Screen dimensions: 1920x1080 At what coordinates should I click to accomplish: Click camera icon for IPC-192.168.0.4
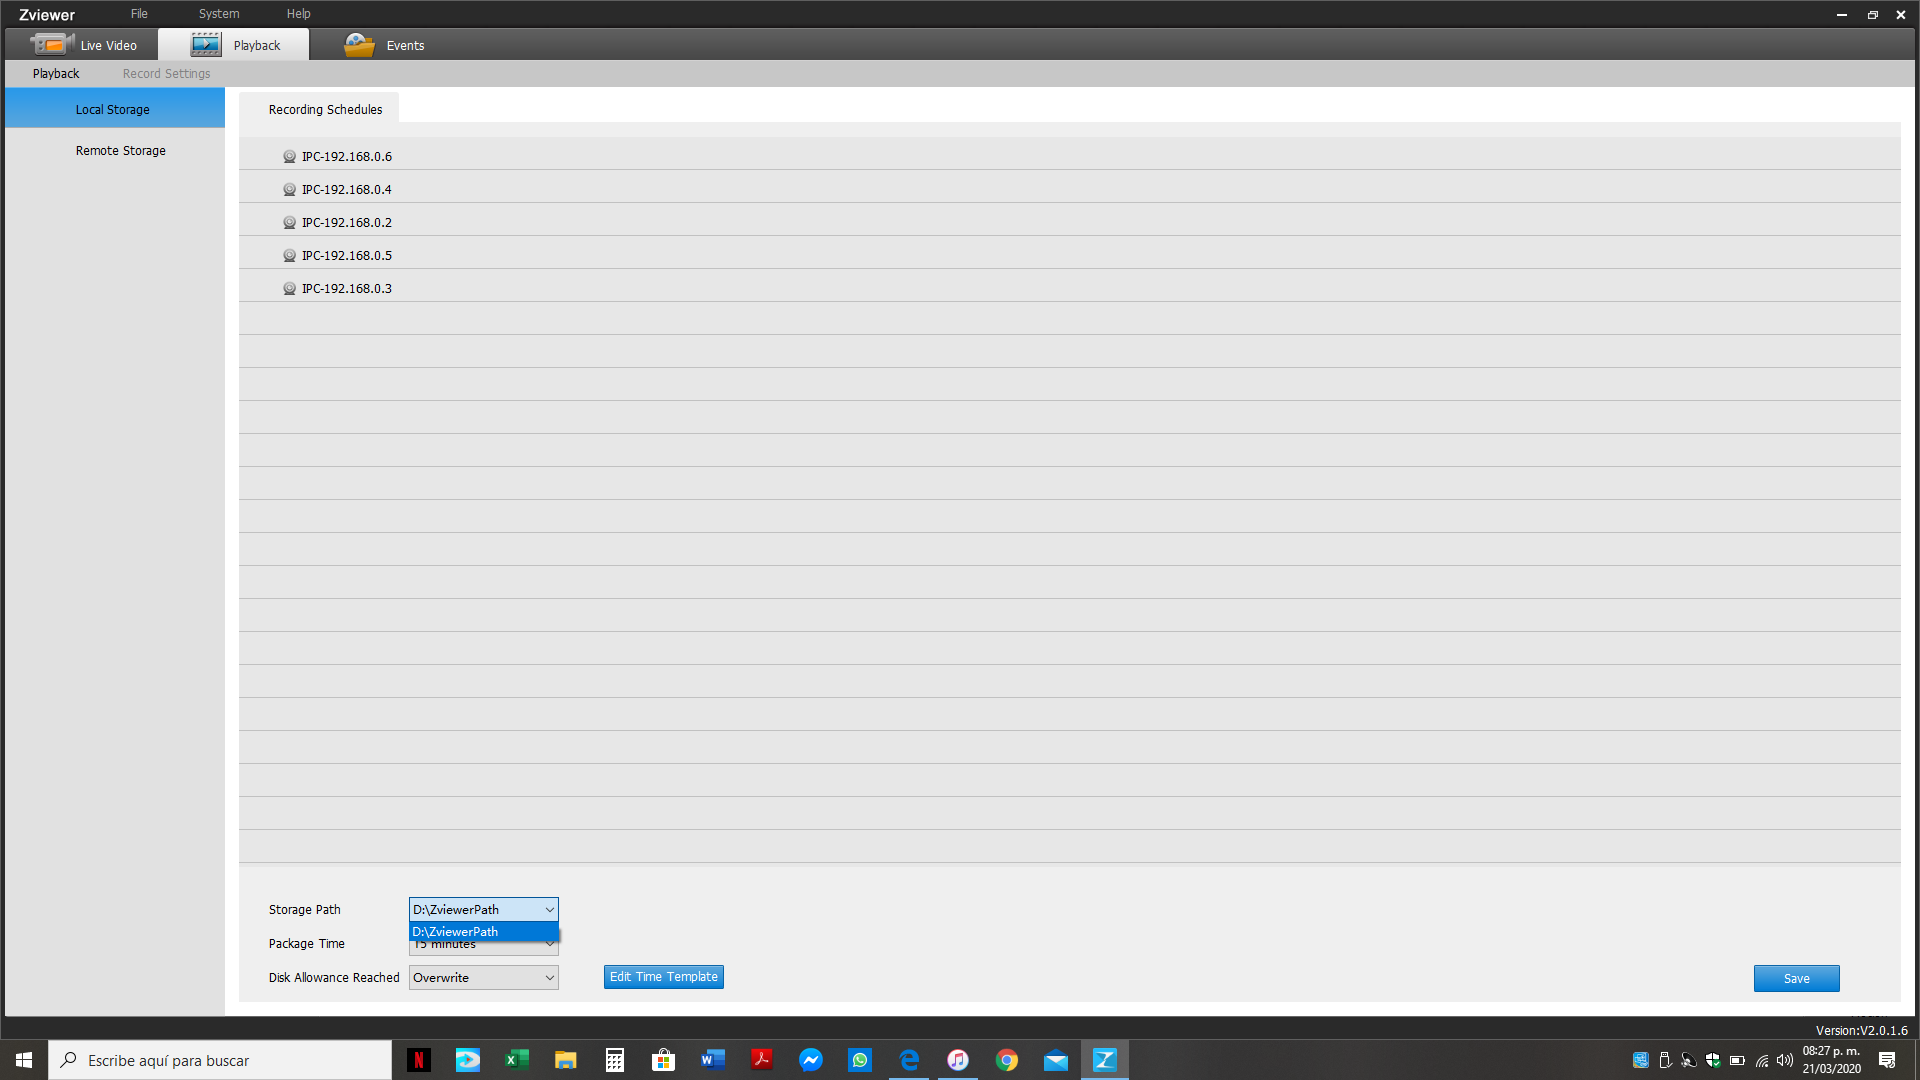click(289, 190)
